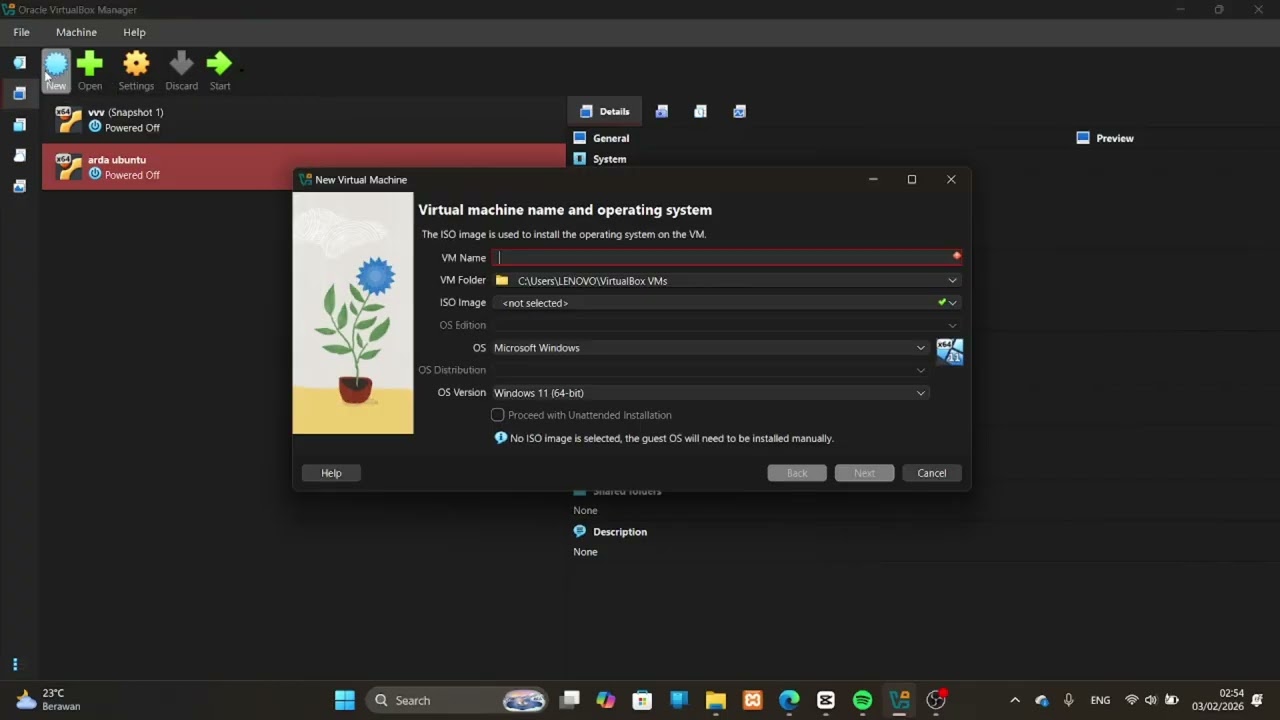Image resolution: width=1280 pixels, height=720 pixels.
Task: Click microphone icon in system tray
Action: [x=1069, y=700]
